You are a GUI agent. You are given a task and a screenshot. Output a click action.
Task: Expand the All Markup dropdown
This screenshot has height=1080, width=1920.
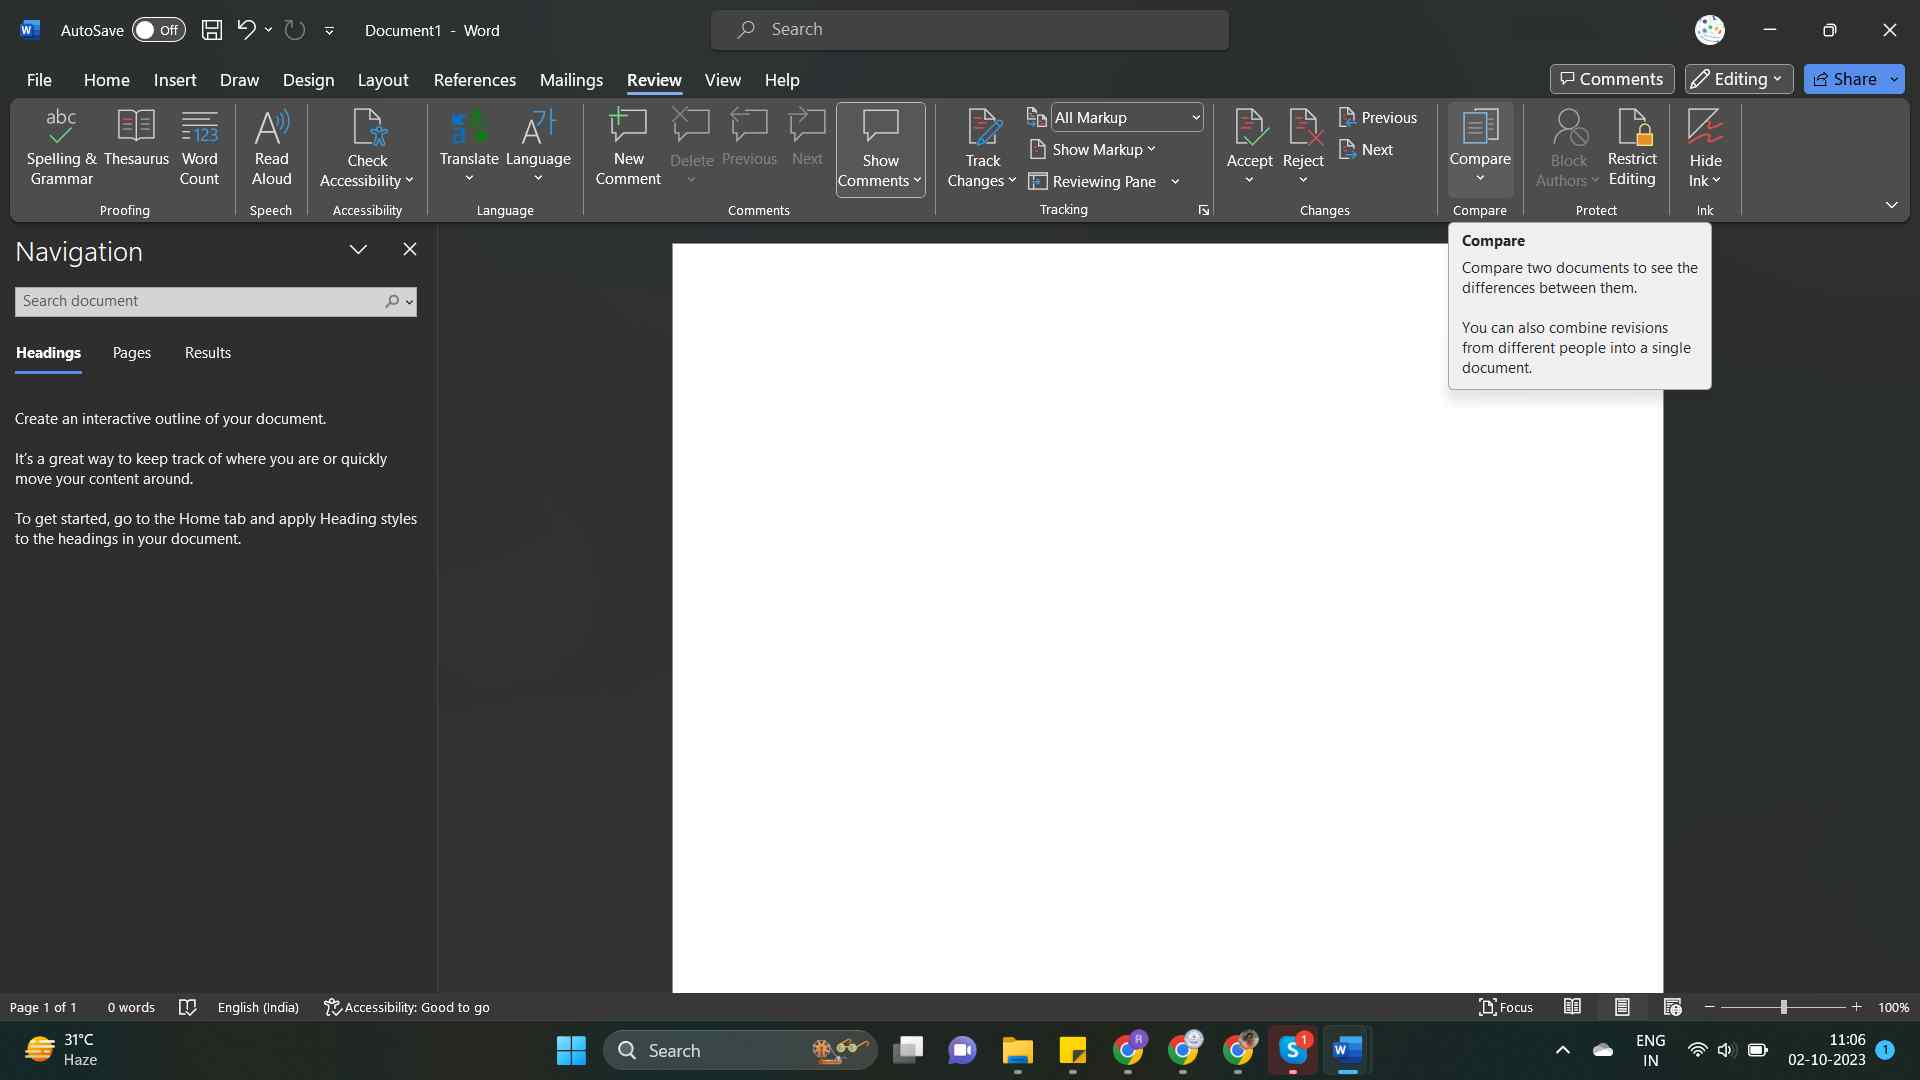click(1195, 117)
